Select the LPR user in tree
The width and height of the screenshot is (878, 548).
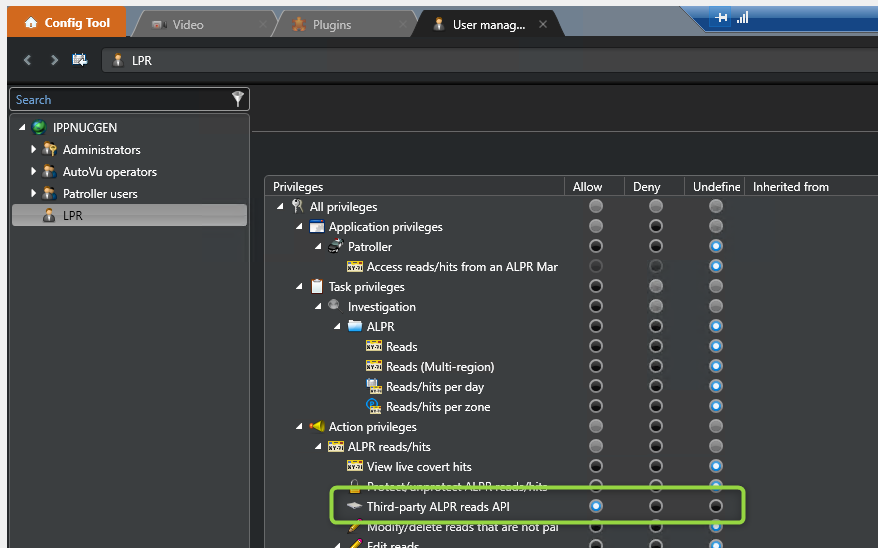[72, 216]
